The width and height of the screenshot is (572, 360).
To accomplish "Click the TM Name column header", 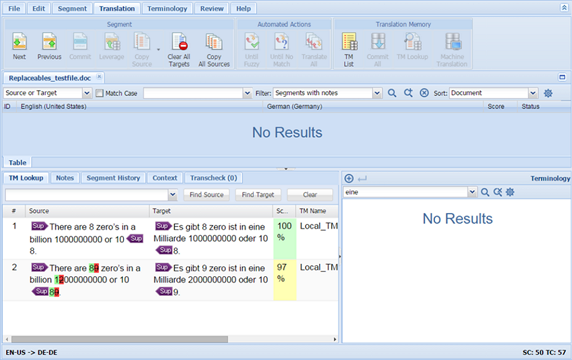I will (x=317, y=211).
